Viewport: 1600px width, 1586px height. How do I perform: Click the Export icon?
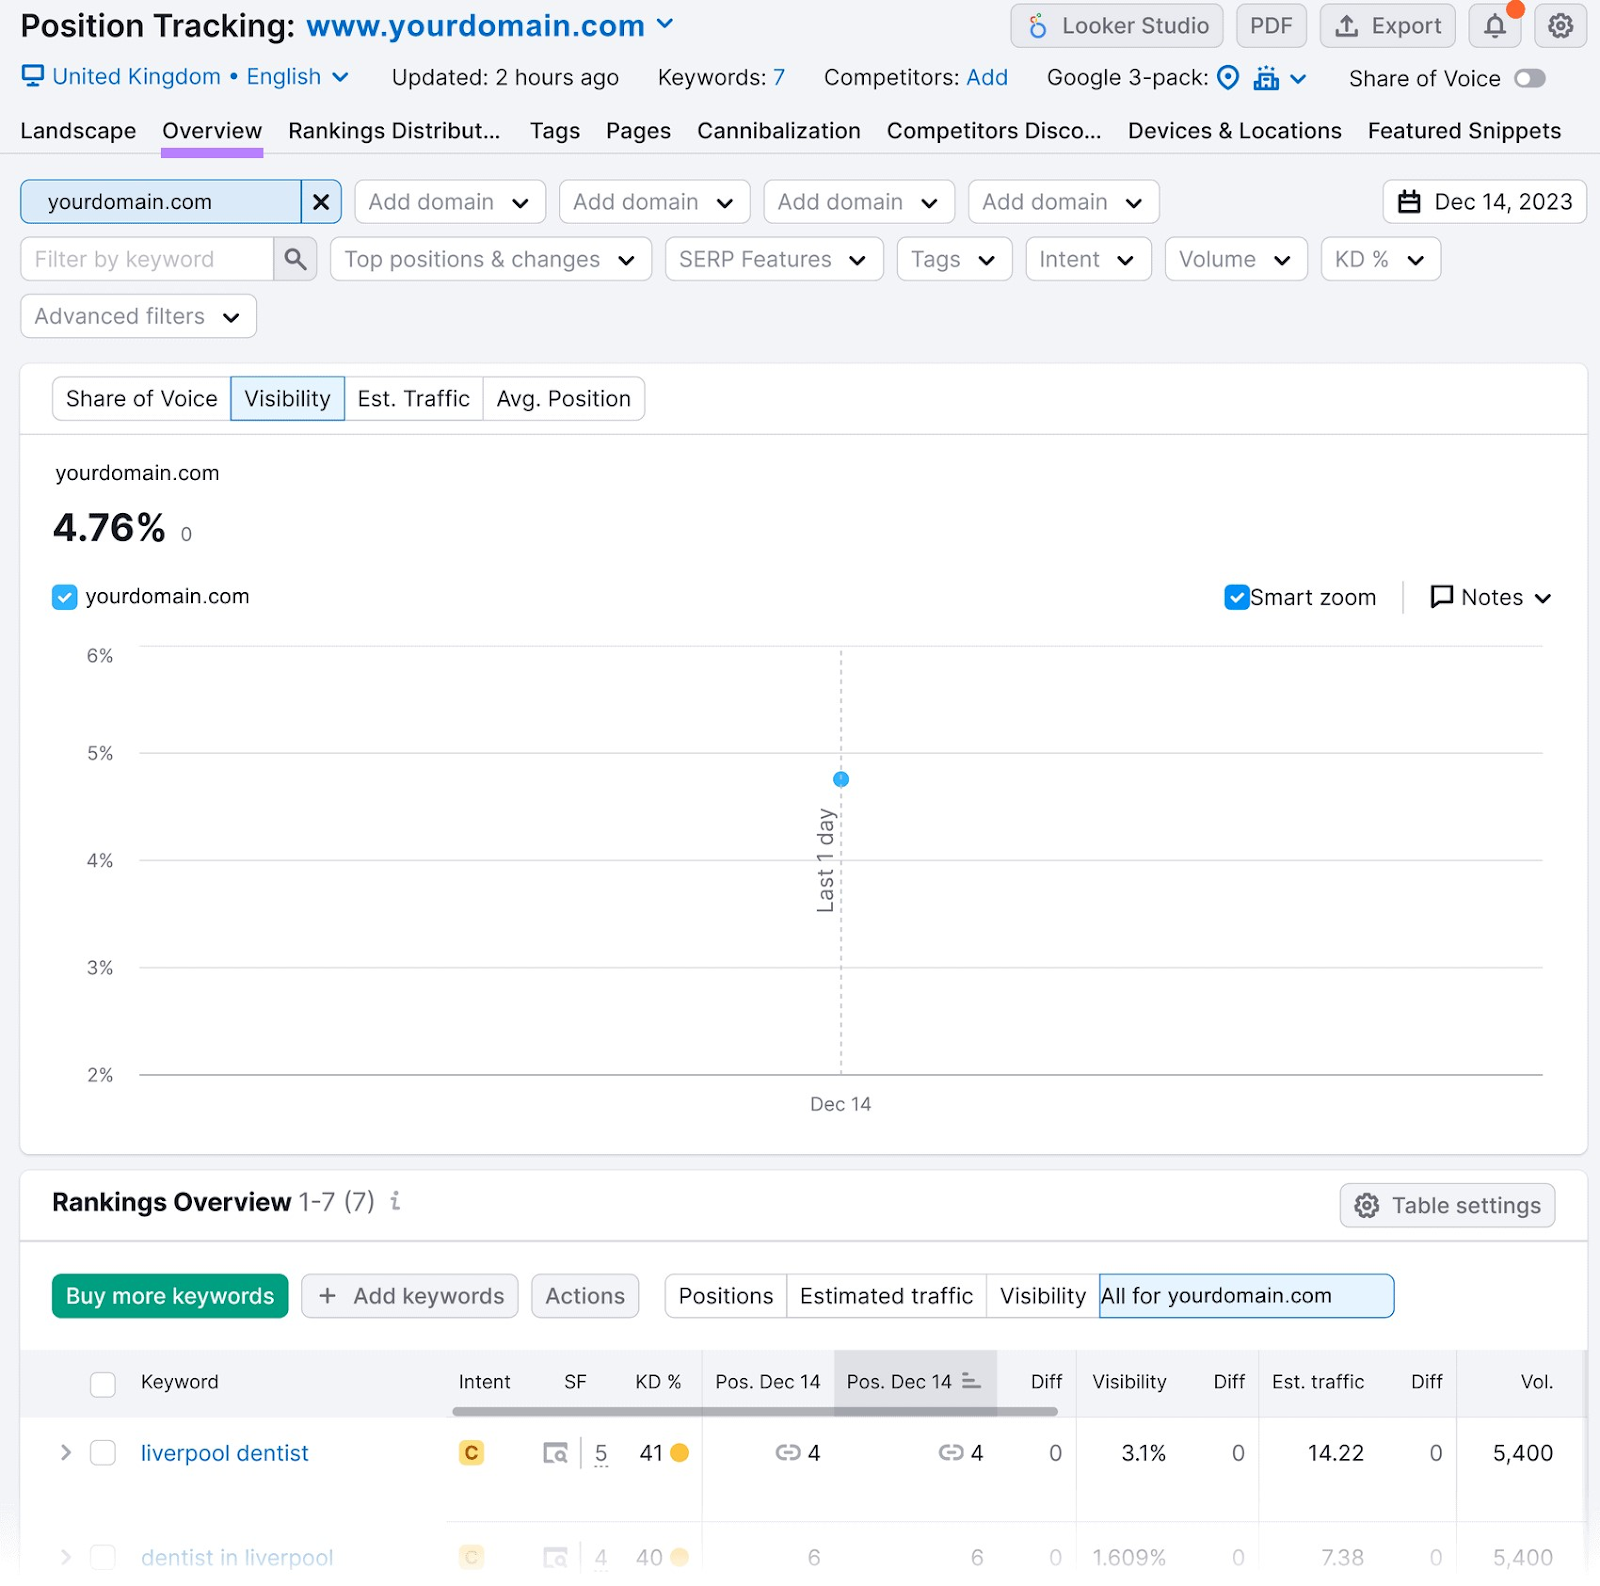point(1349,26)
